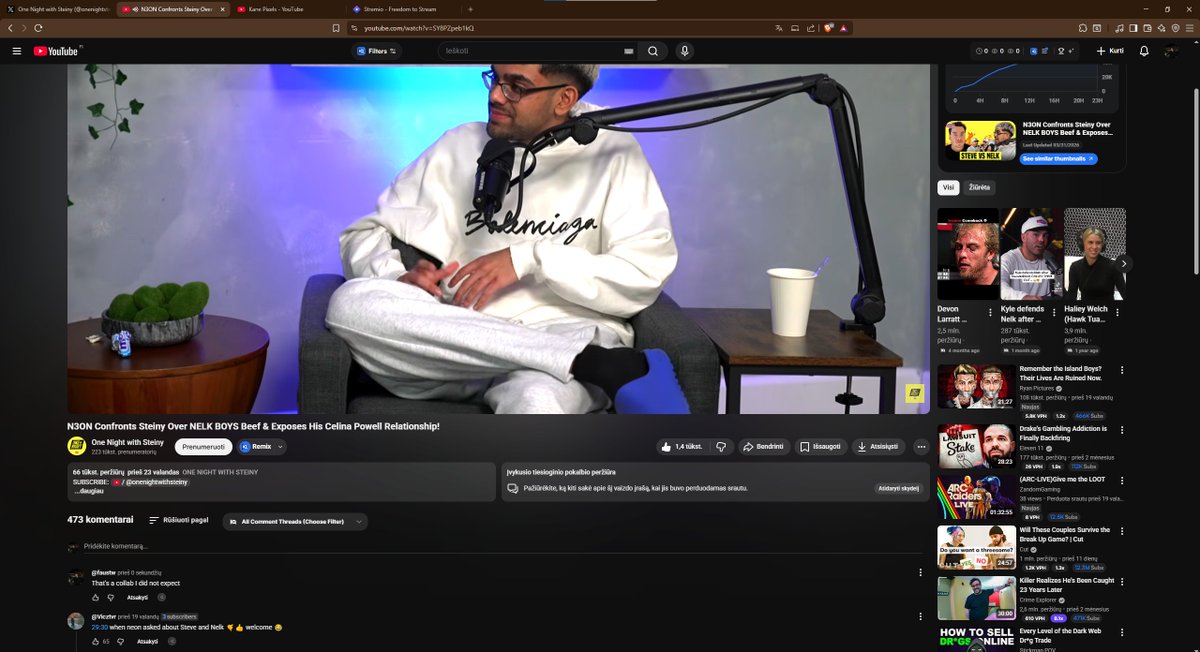Open the on-screen keyboard icon in search box
1200x652 pixels.
pos(628,51)
